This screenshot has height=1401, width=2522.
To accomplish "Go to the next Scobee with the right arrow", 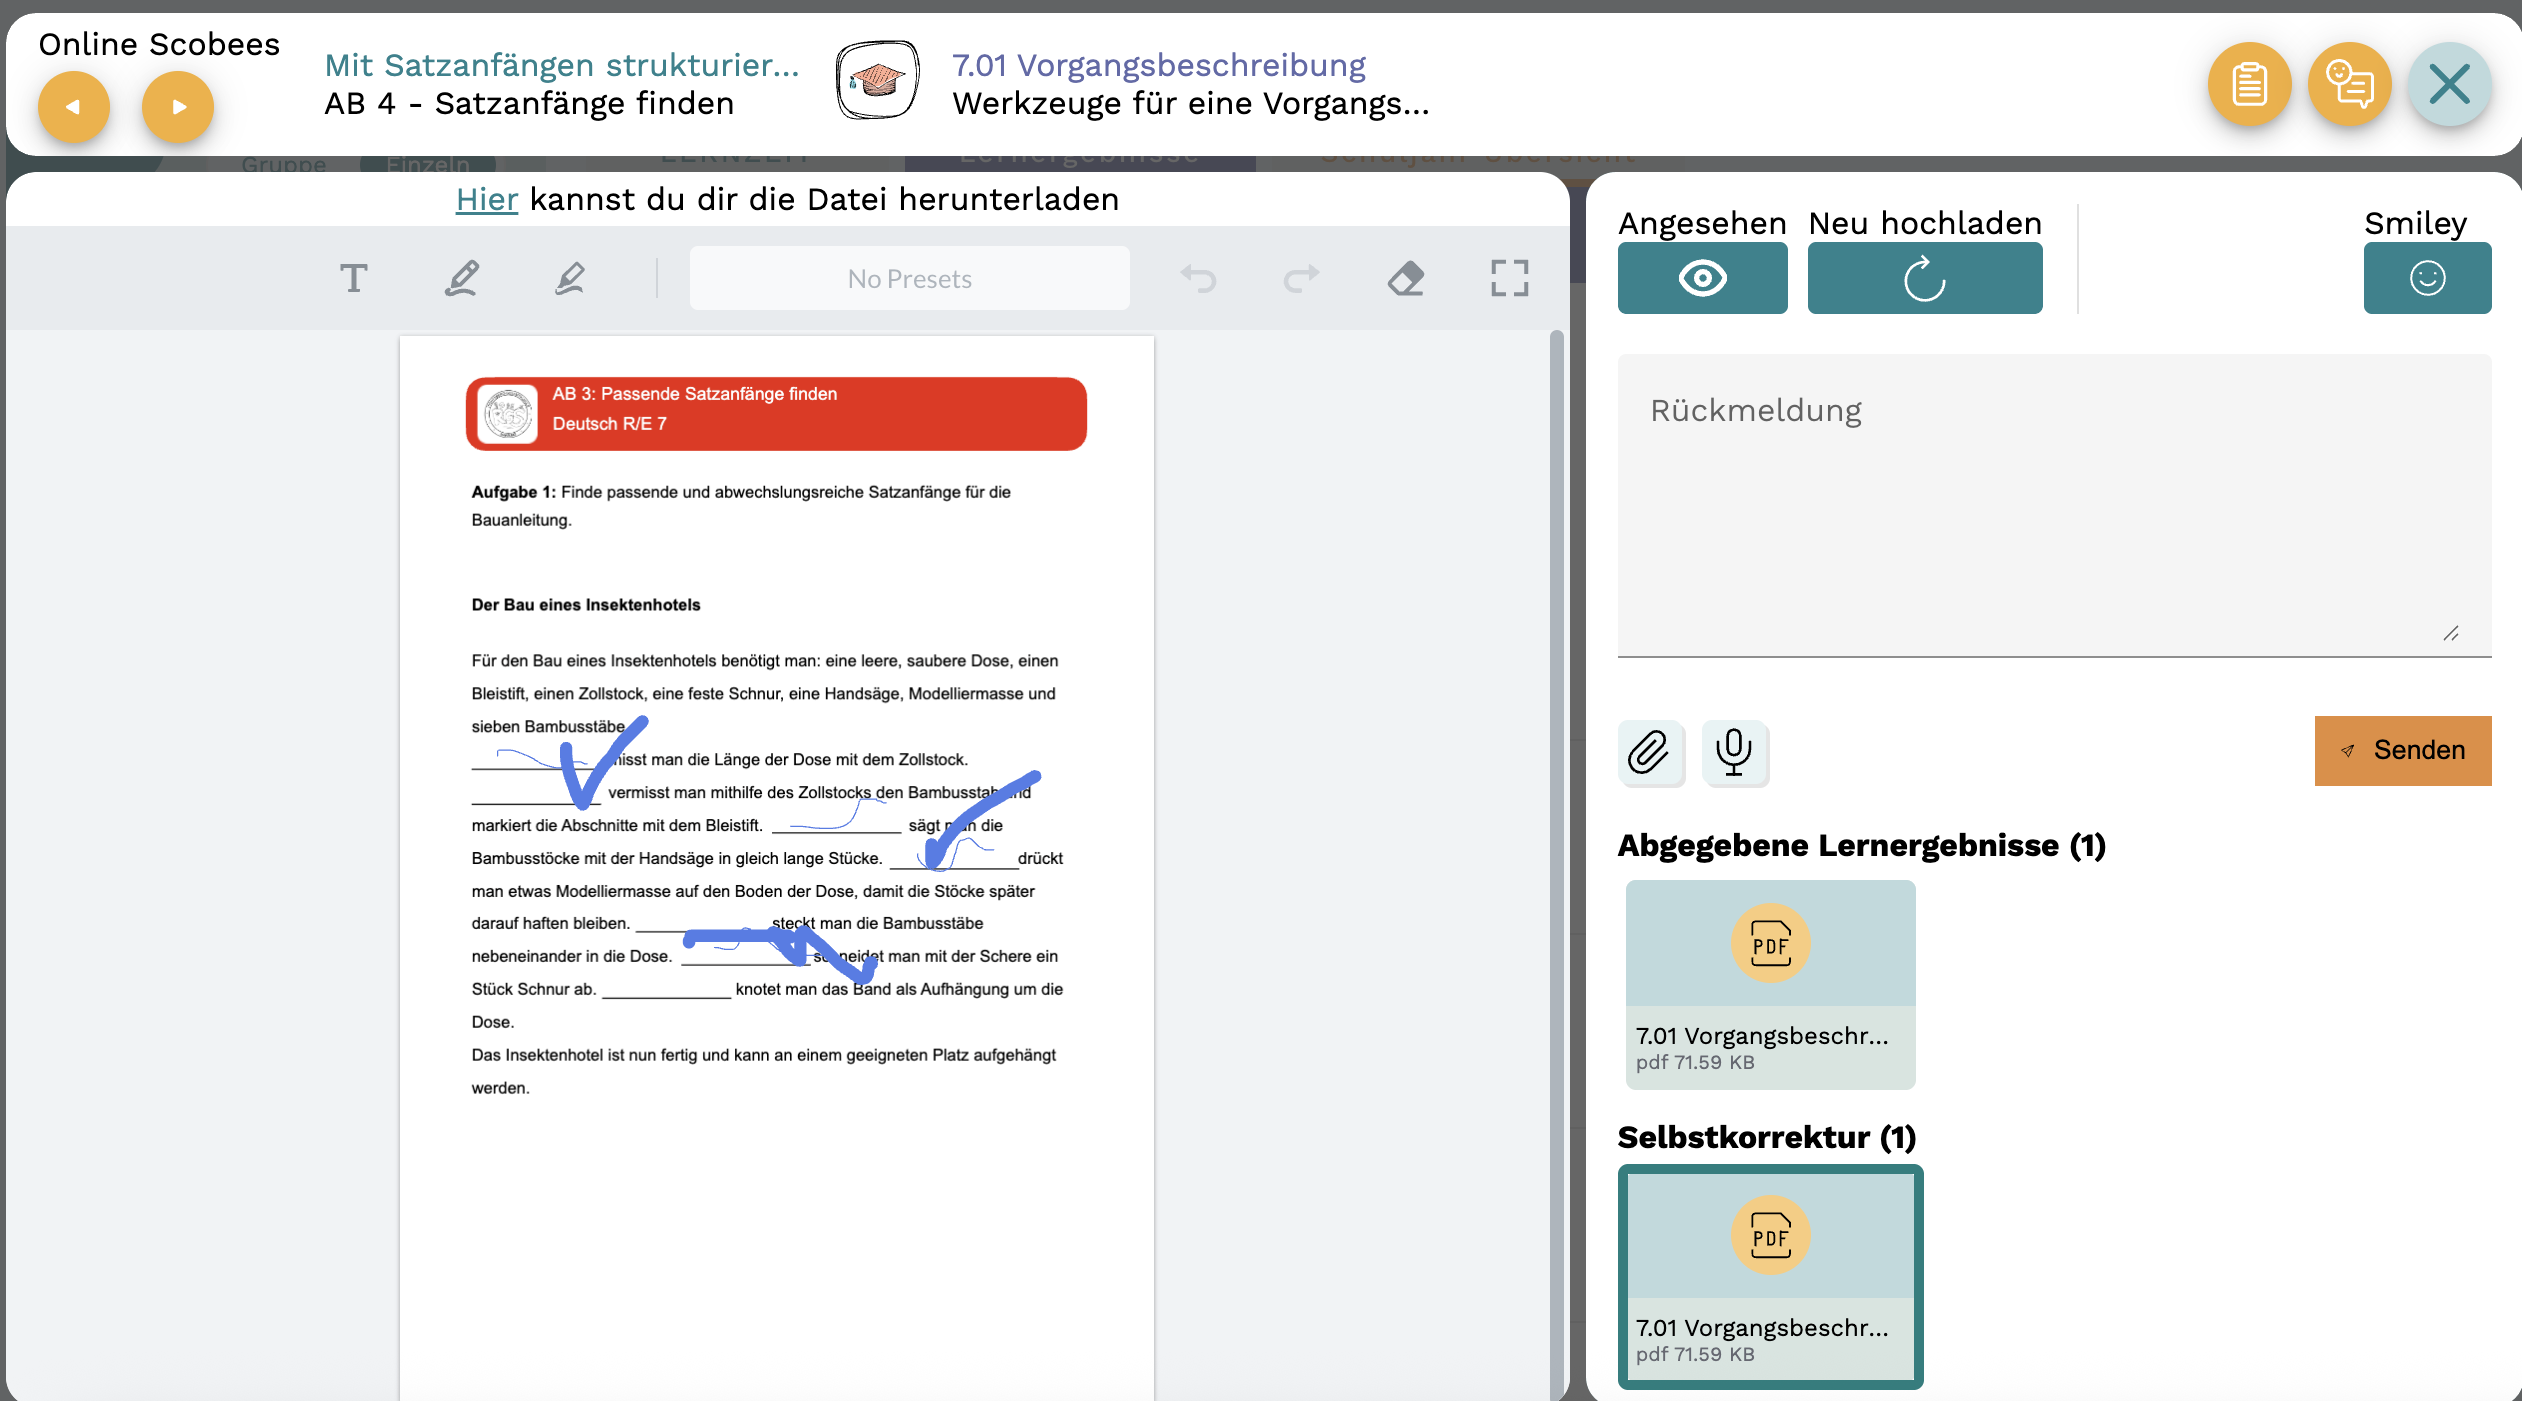I will (x=178, y=107).
